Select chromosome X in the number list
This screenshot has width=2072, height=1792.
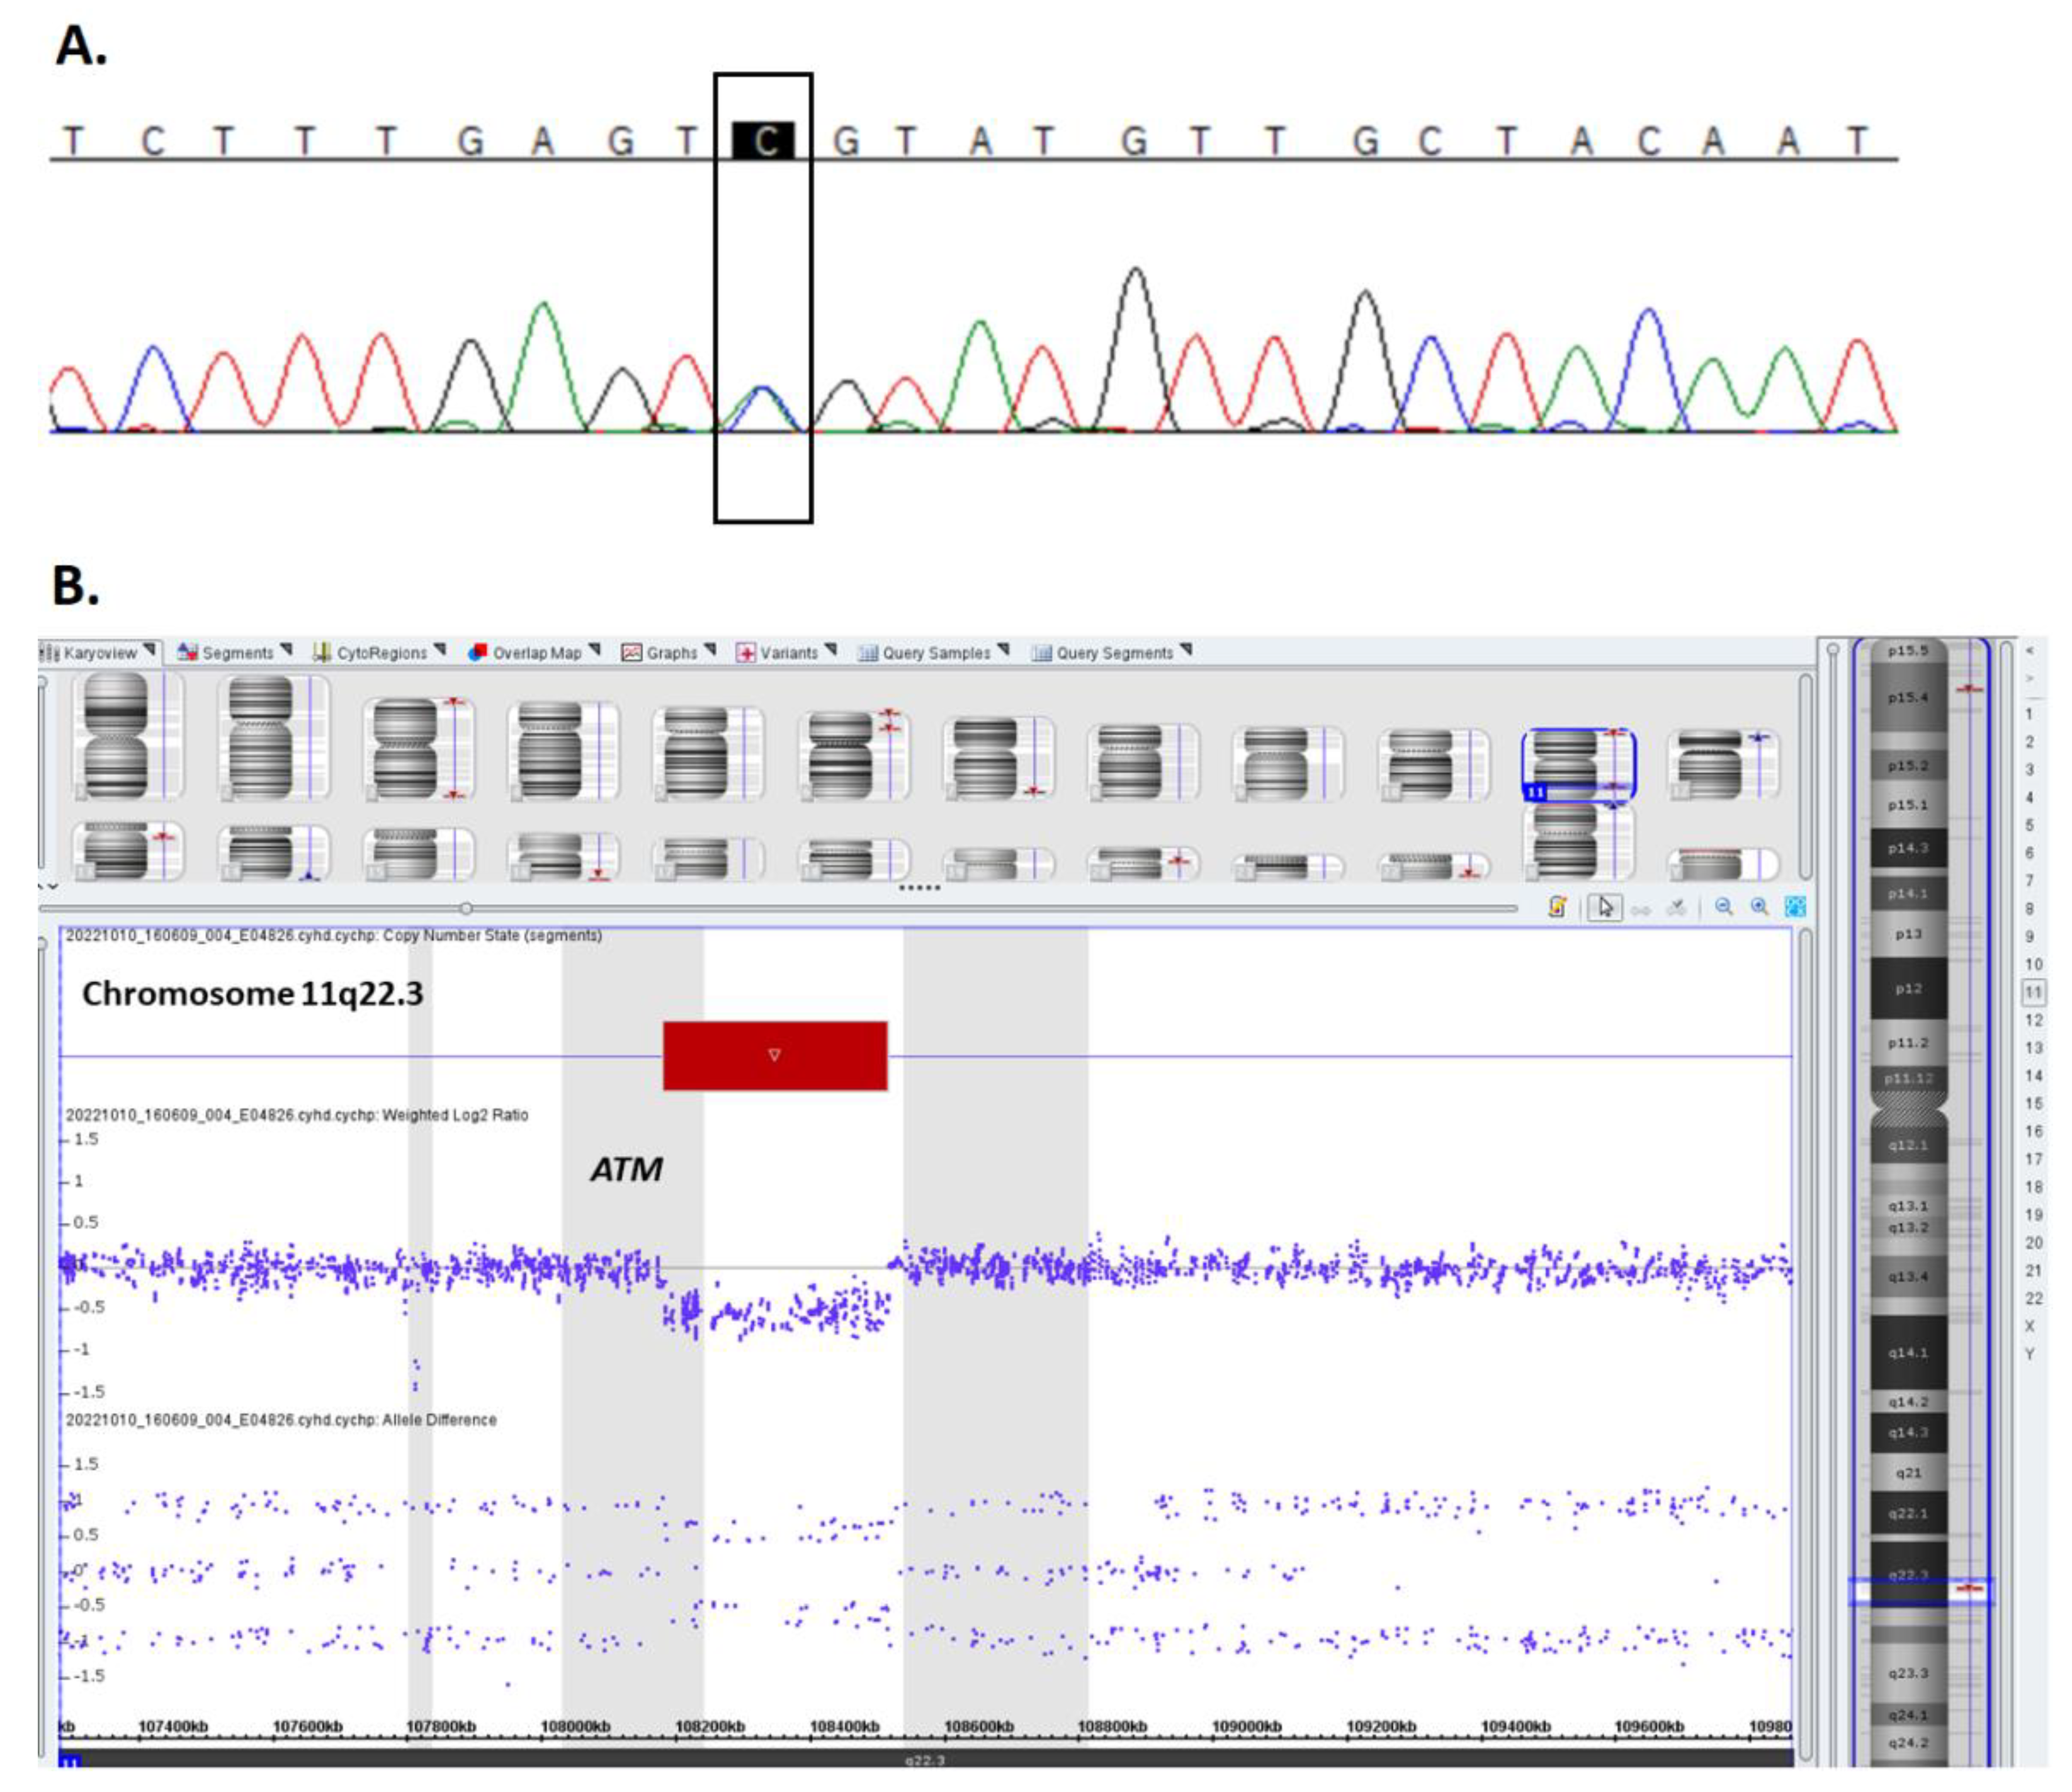pyautogui.click(x=2030, y=1326)
